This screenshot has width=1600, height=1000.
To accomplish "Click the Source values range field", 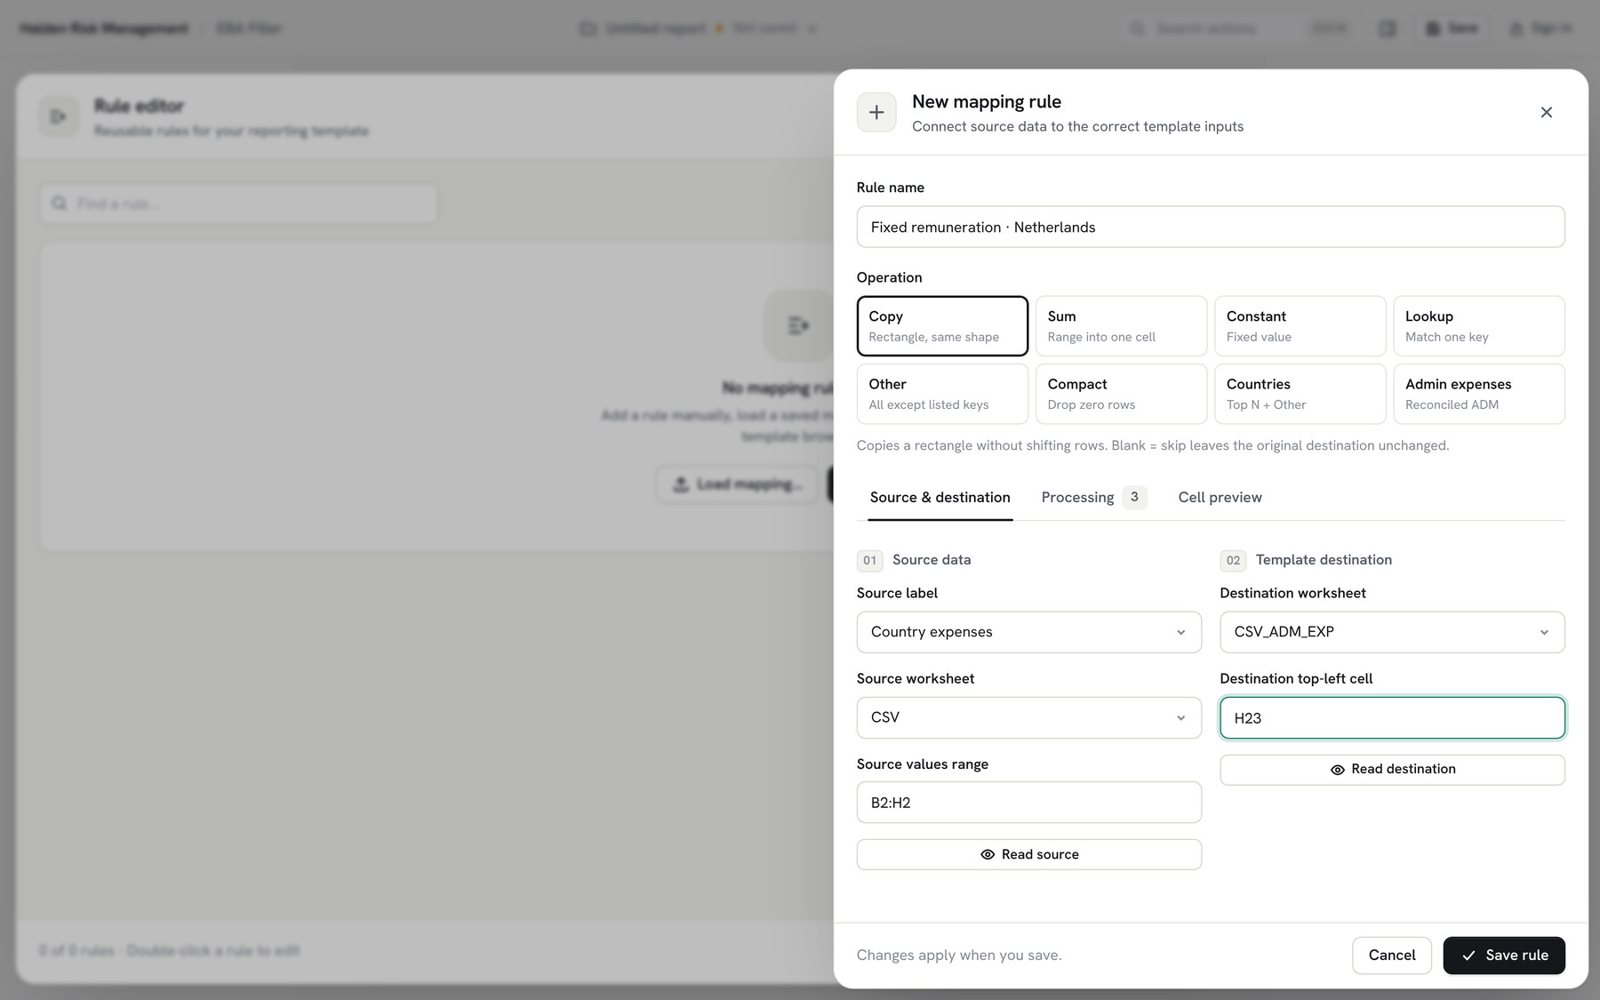I will click(x=1029, y=802).
